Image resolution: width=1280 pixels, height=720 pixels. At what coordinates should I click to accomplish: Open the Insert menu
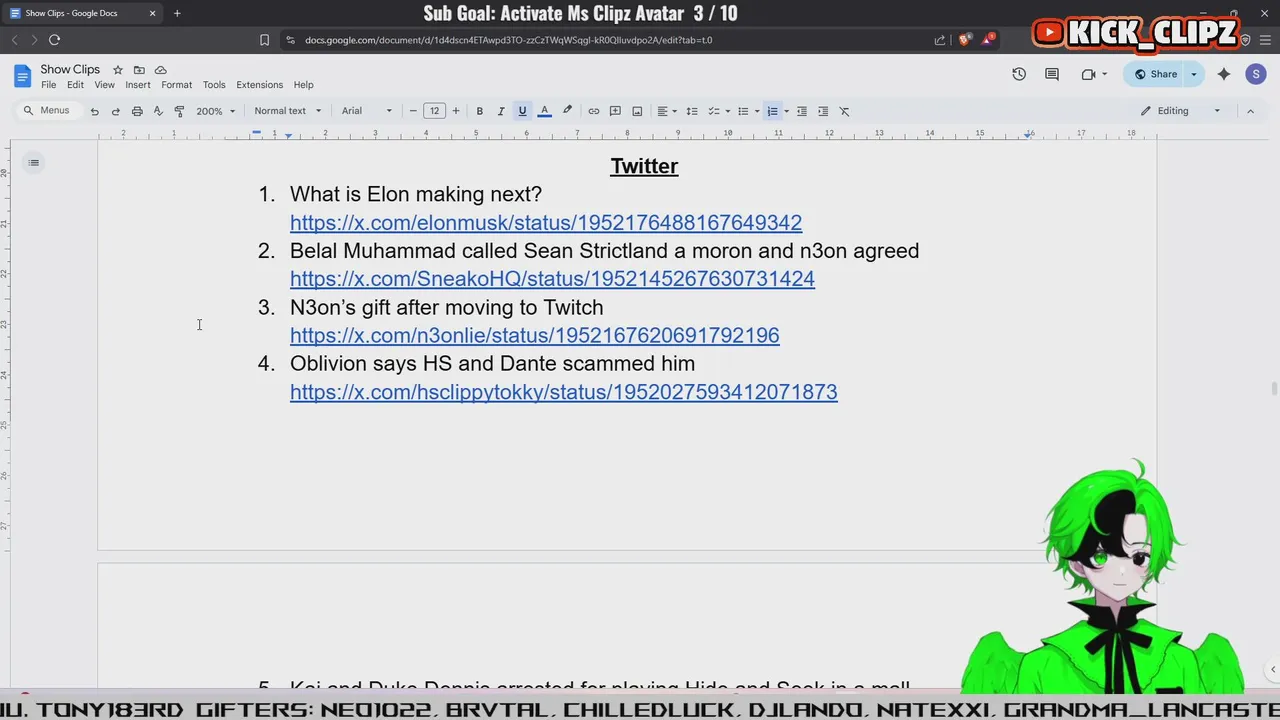(138, 85)
